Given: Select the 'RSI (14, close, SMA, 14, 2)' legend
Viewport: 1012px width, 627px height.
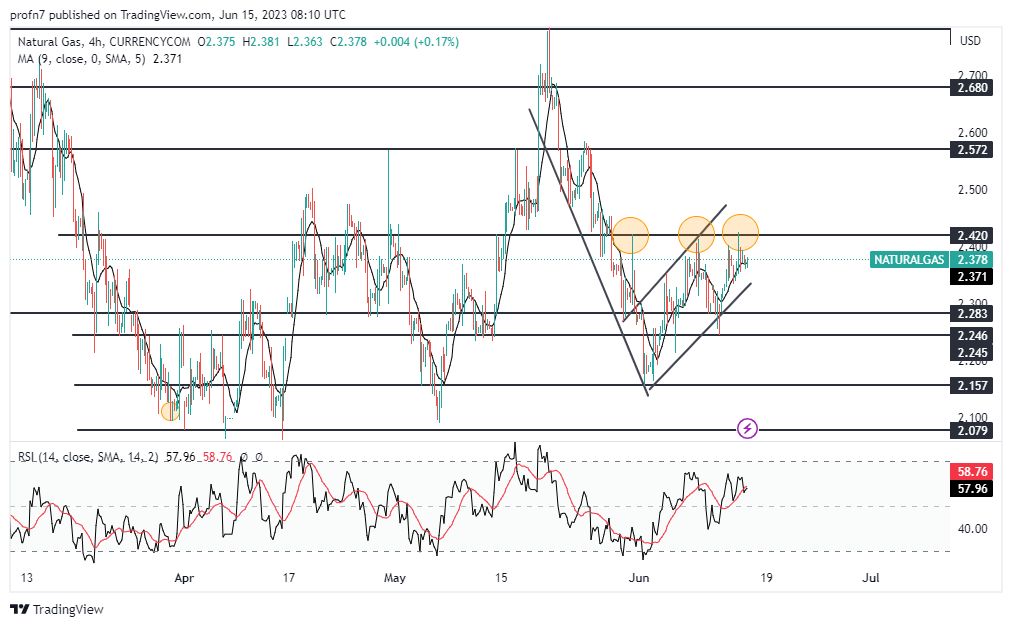Looking at the screenshot, I should coord(88,457).
